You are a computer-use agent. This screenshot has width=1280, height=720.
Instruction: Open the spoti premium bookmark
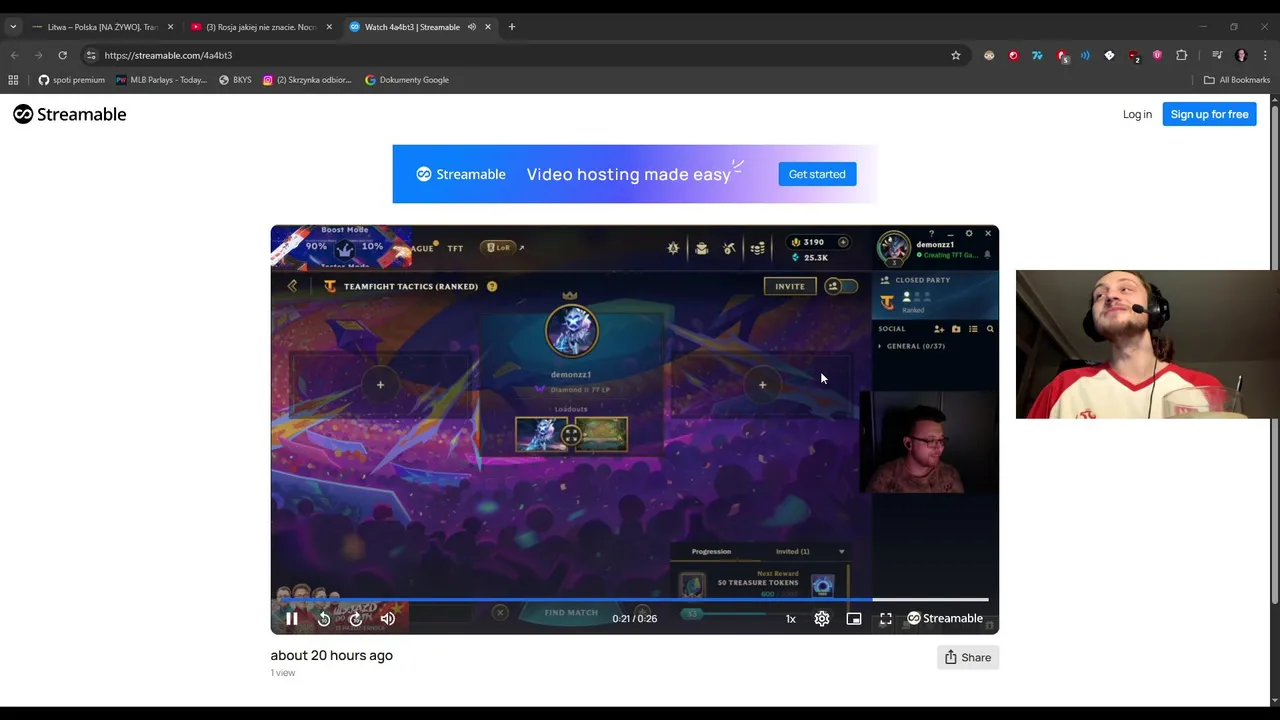tap(71, 80)
